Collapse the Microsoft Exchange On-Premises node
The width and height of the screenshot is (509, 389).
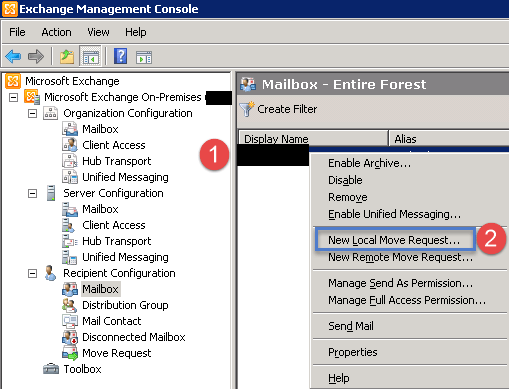pos(13,97)
